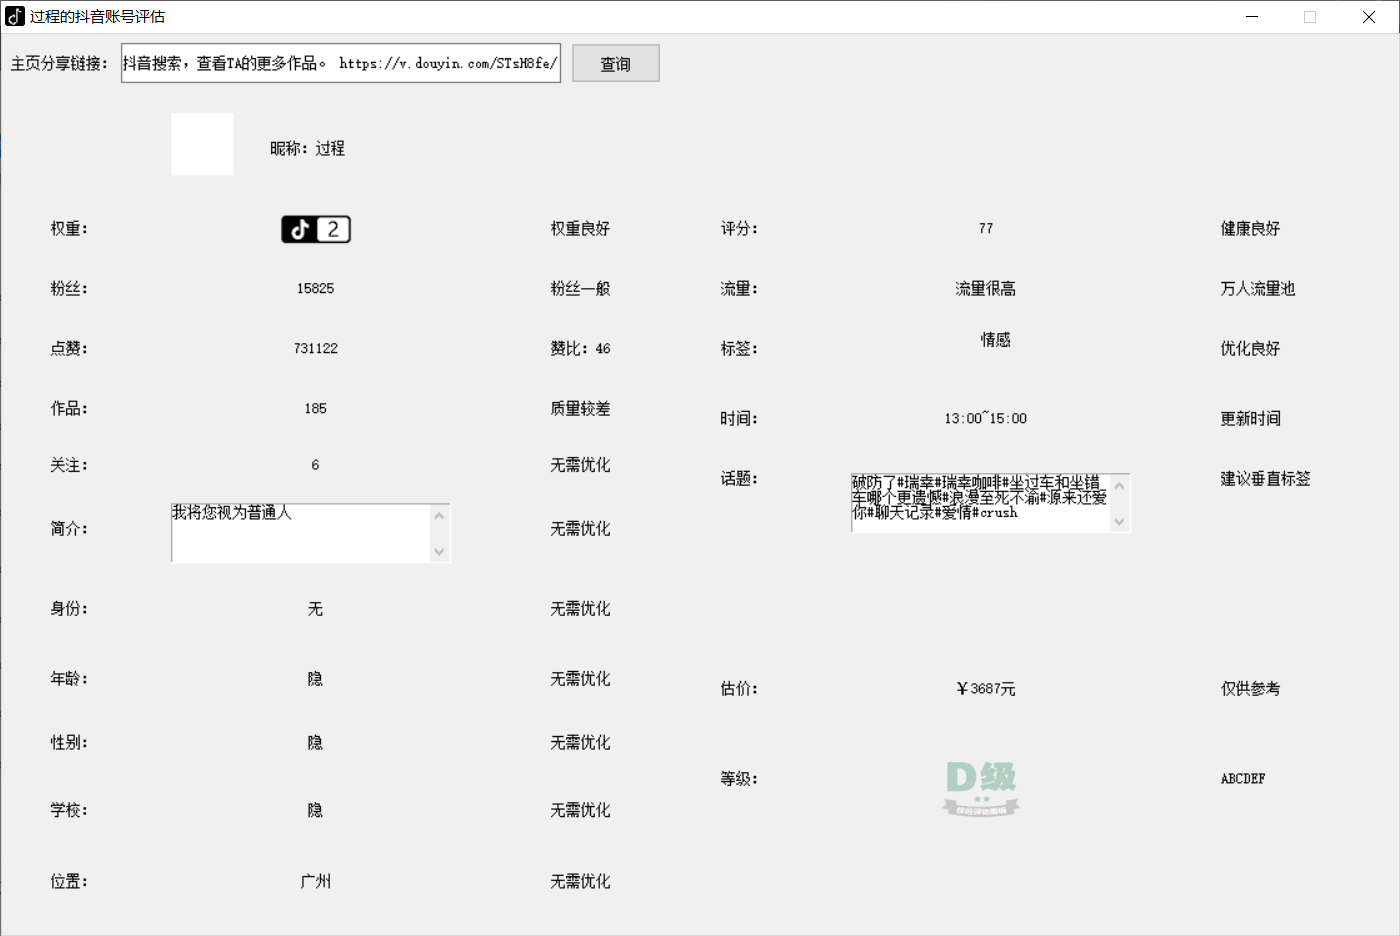
Task: Select the 主页分享链接 input field
Action: (340, 63)
